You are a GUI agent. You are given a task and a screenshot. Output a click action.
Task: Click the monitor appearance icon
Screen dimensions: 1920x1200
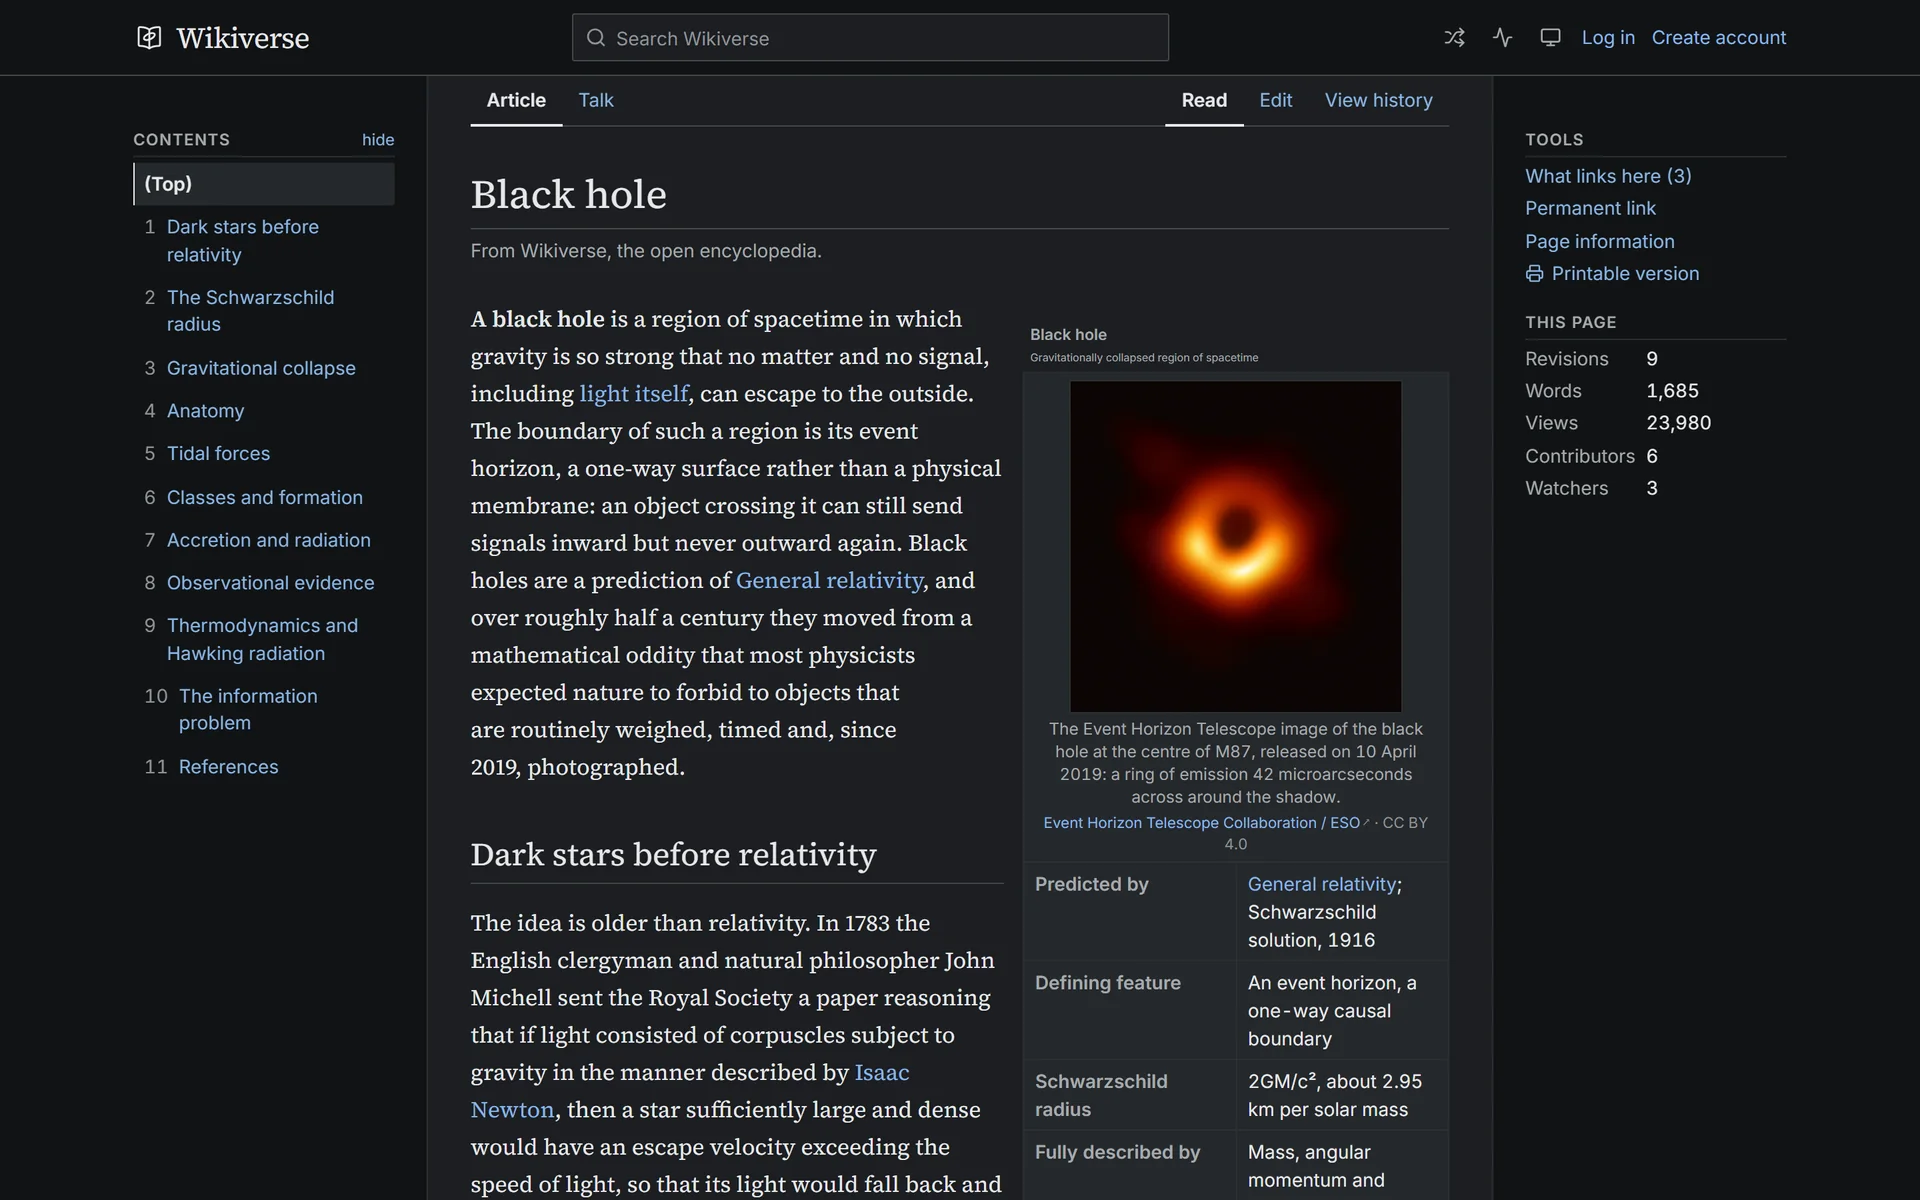(1550, 38)
